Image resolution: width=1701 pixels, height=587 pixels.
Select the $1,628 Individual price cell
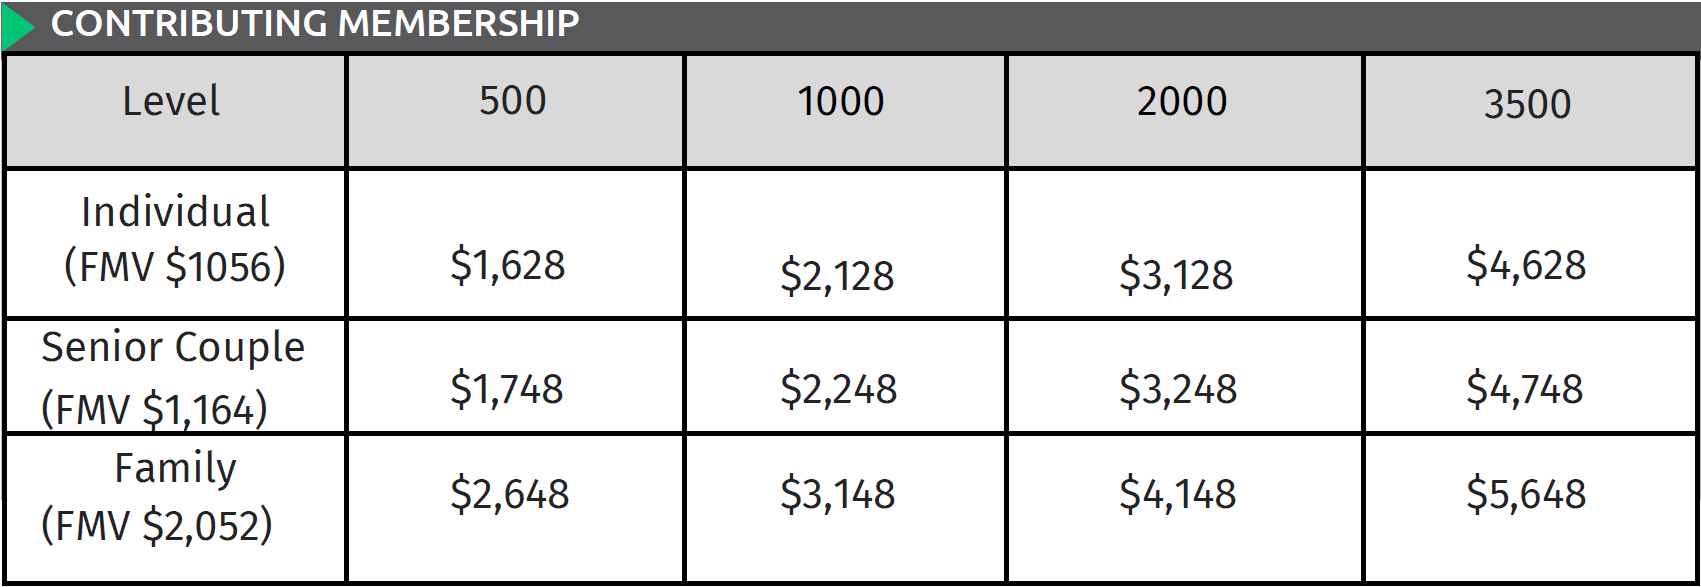[x=508, y=265]
